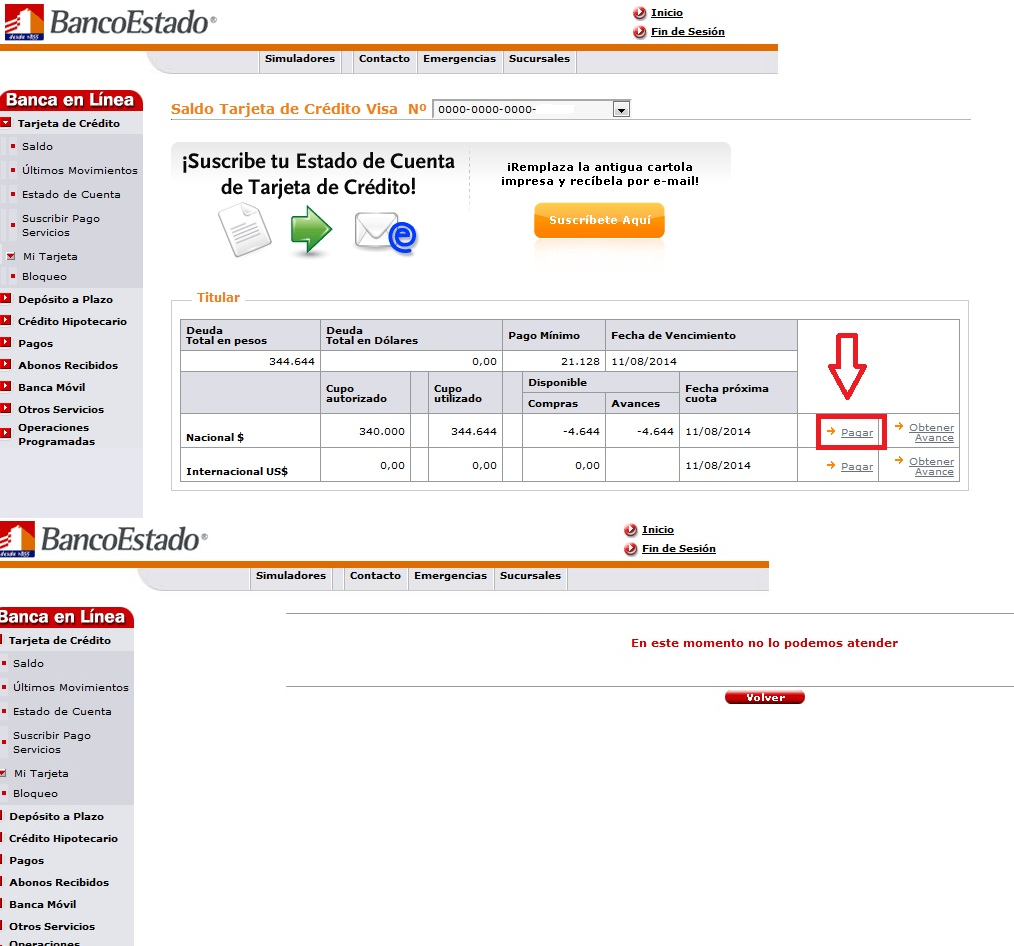Go to Sucursales tab on the upper page
The height and width of the screenshot is (946, 1014).
pyautogui.click(x=539, y=59)
